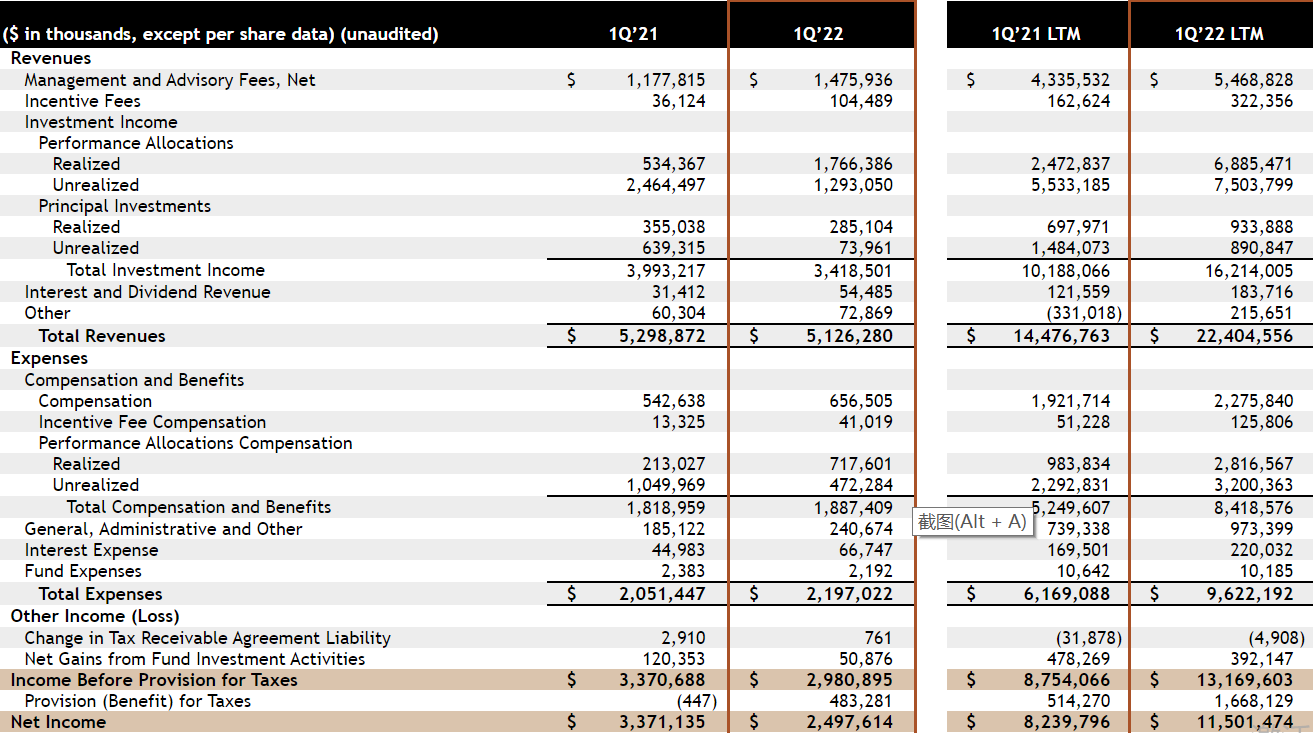
Task: Click the 'Performance Allocations Compensation' row label
Action: coord(195,443)
